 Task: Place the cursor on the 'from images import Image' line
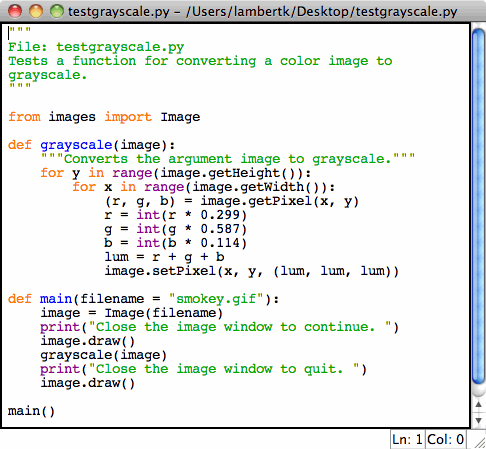pyautogui.click(x=104, y=117)
